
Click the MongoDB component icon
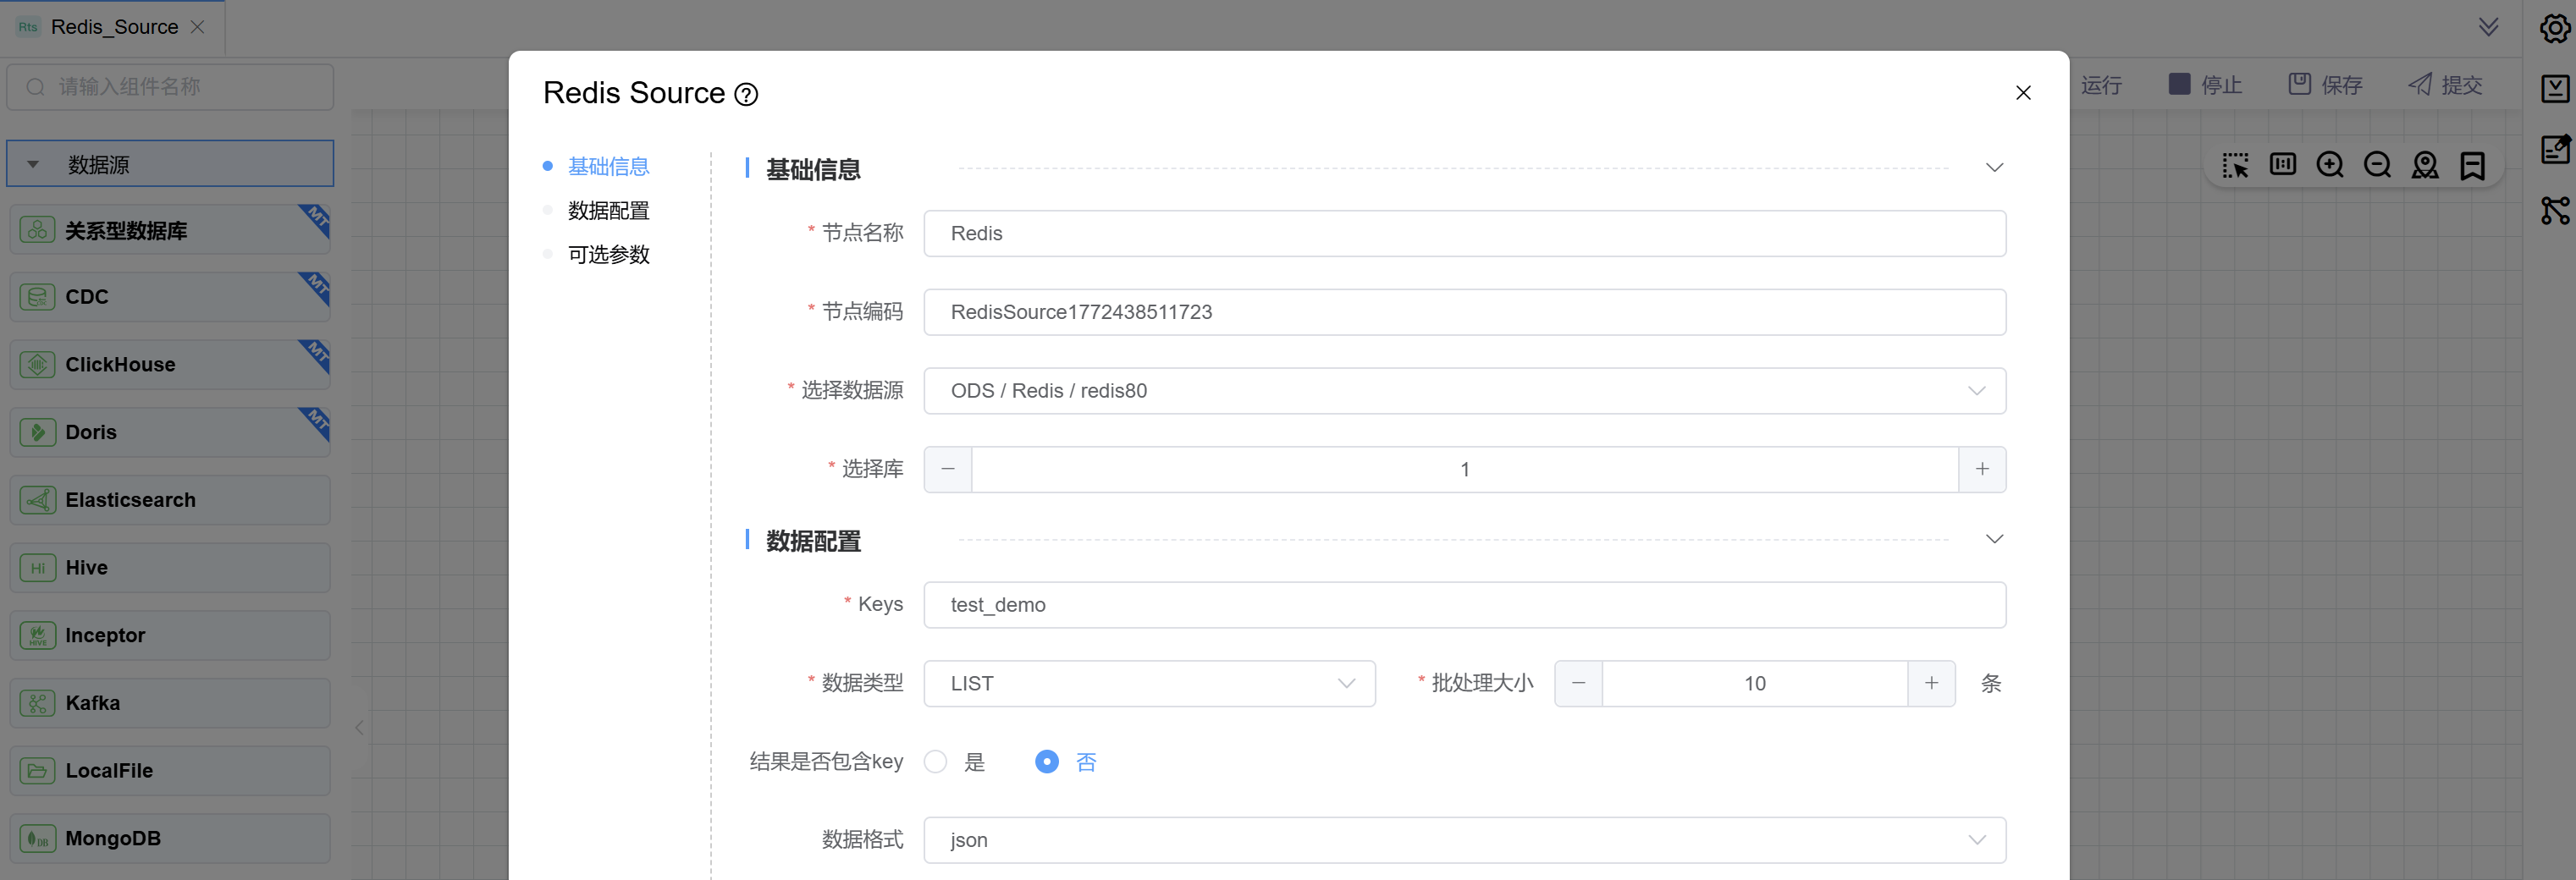pos(38,838)
